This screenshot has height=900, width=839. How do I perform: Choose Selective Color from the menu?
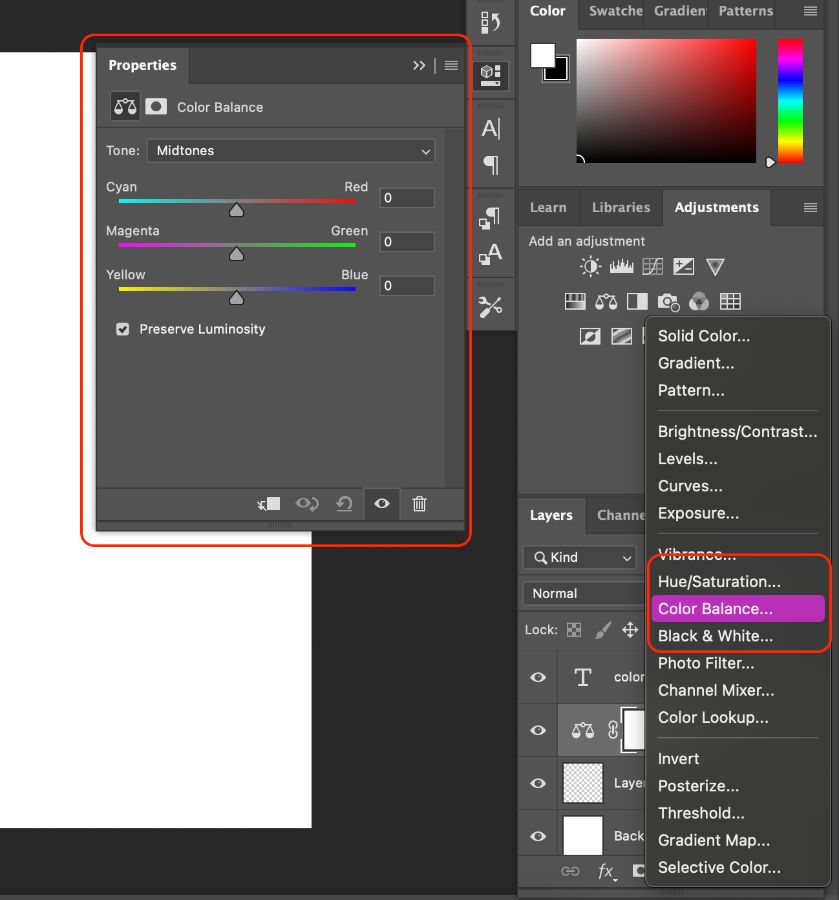[738, 867]
